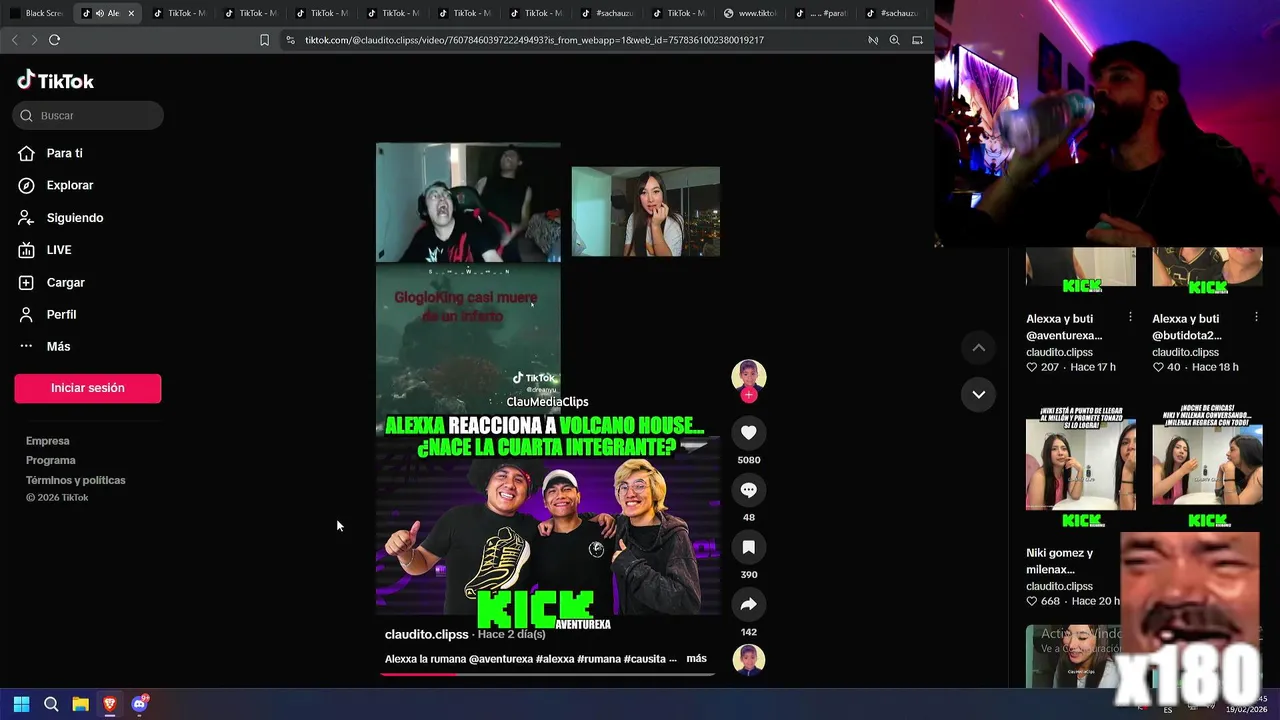
Task: Switch to the #parat tab
Action: coord(821,13)
